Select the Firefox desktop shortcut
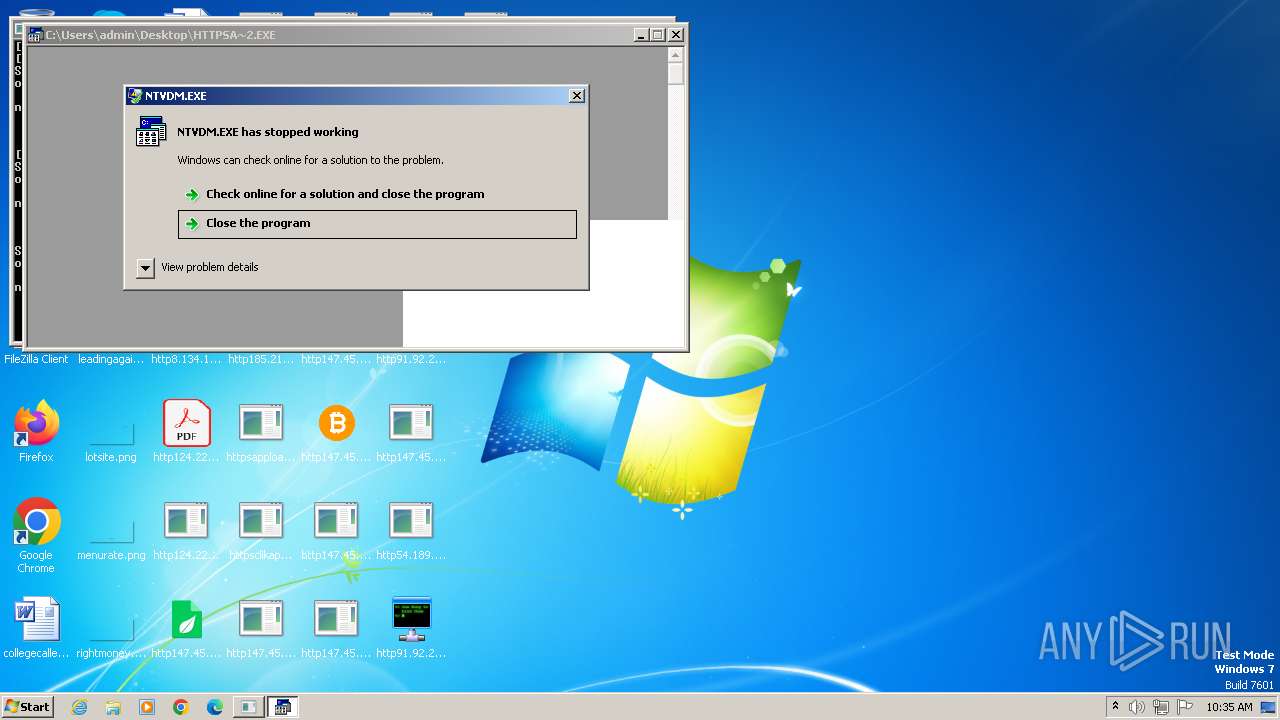This screenshot has width=1280, height=720. (x=36, y=433)
